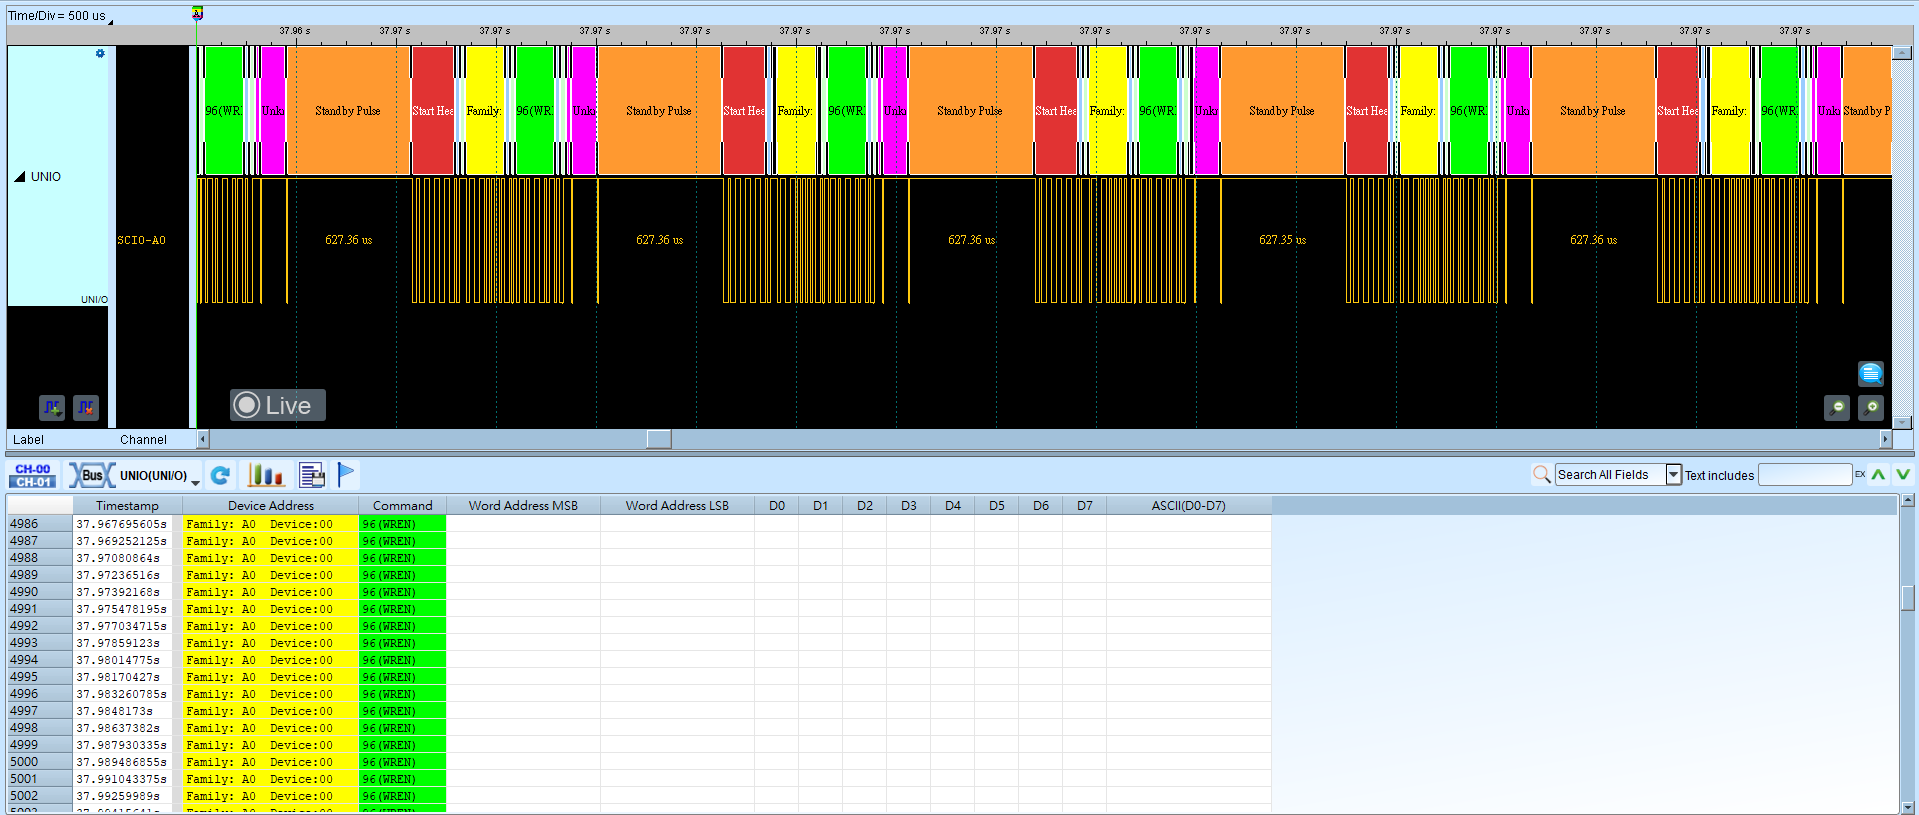Click the remove channel waveform icon
This screenshot has width=1919, height=815.
click(86, 407)
